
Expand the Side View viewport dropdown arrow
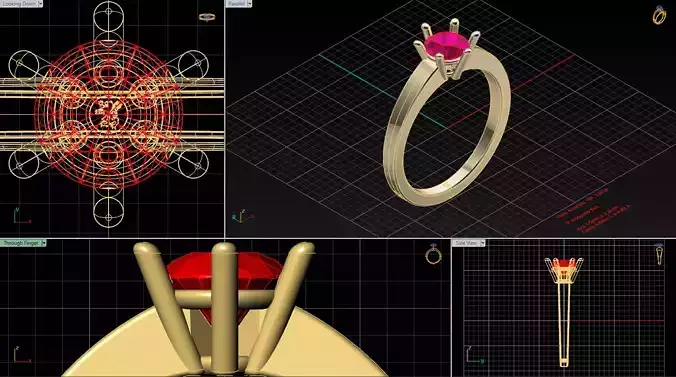[x=482, y=243]
